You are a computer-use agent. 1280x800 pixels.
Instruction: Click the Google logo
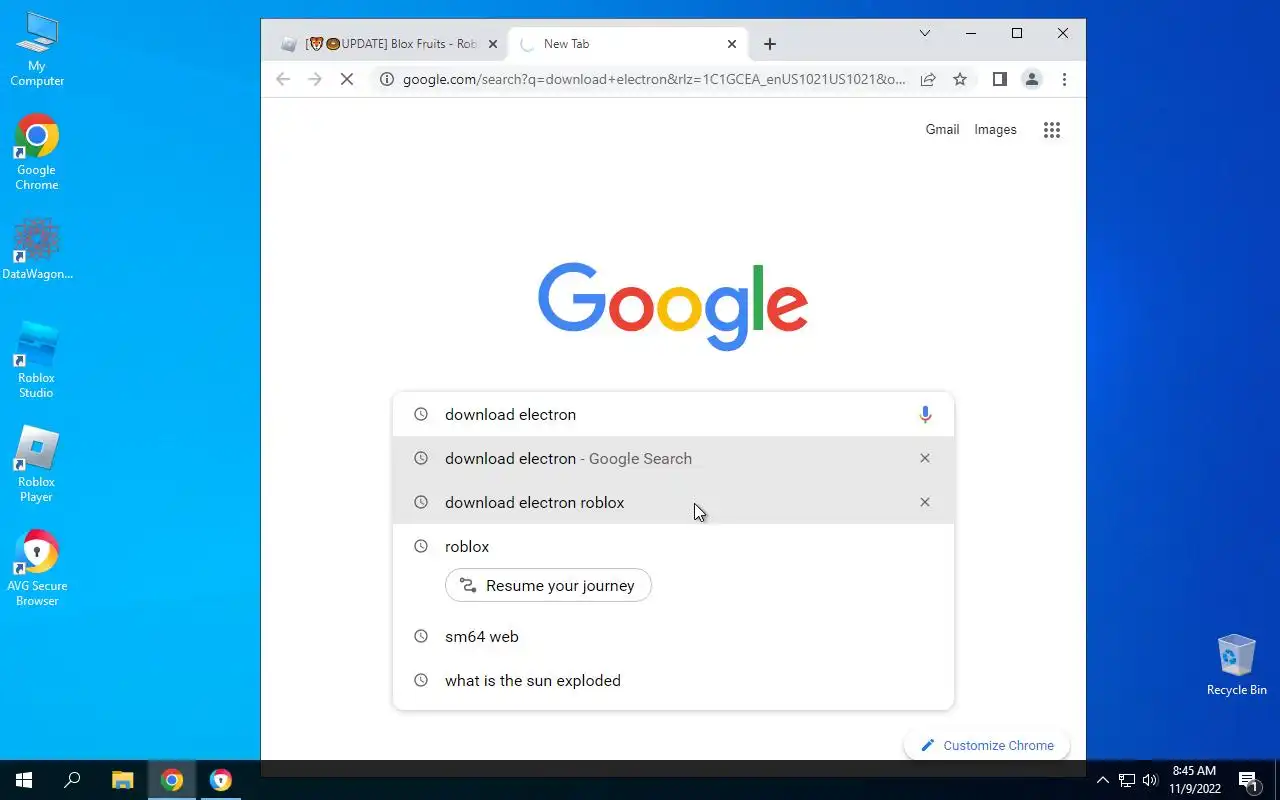pyautogui.click(x=673, y=306)
